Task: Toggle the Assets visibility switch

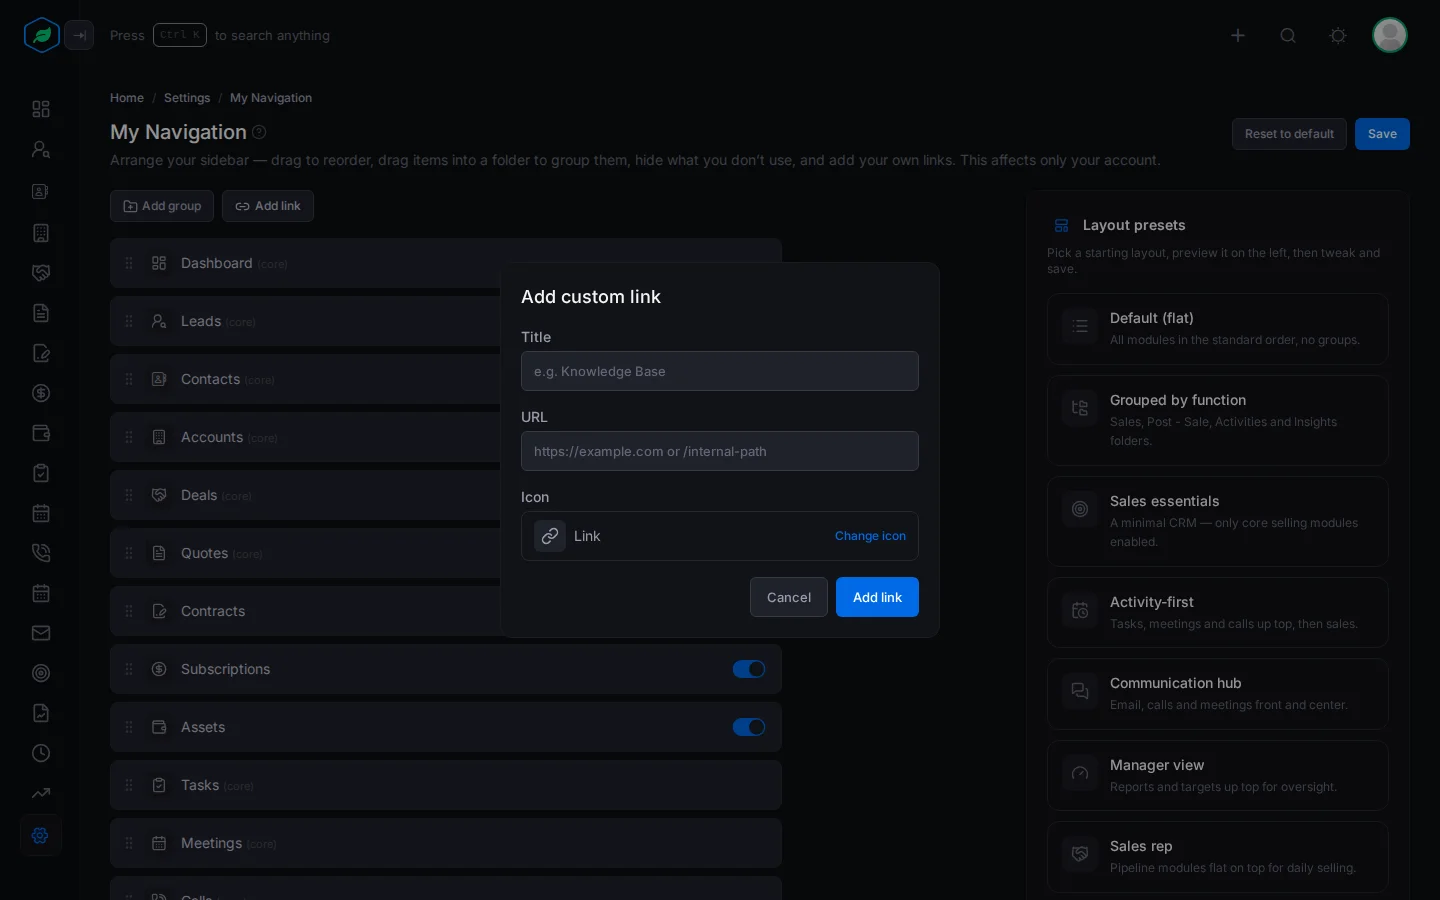Action: coord(749,727)
